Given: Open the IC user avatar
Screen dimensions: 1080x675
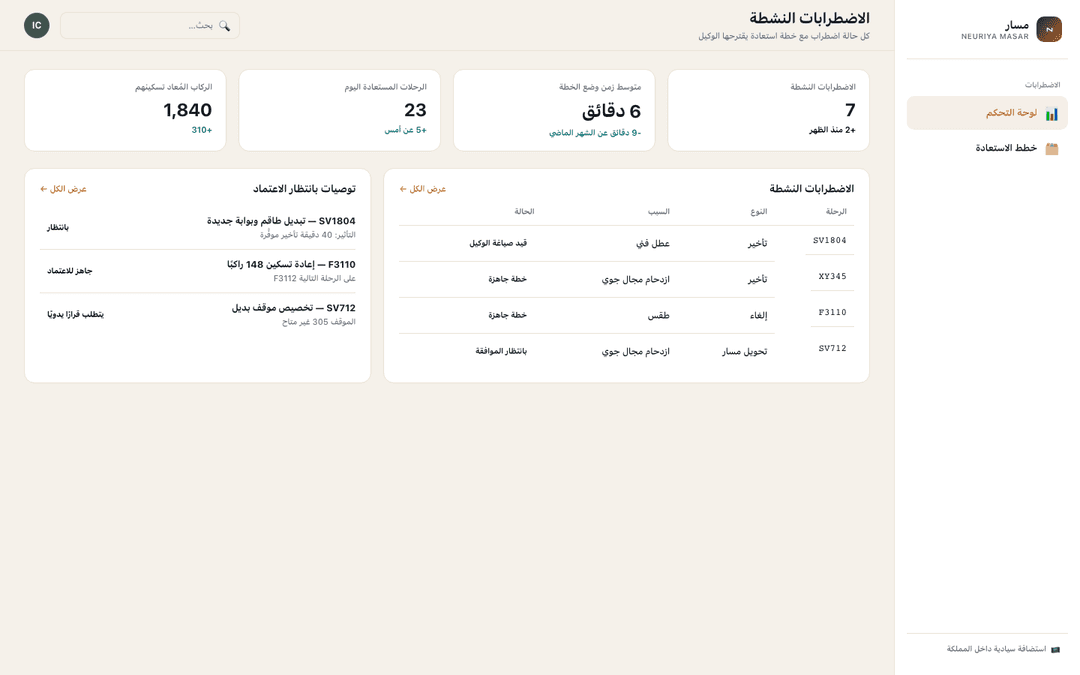Looking at the screenshot, I should pyautogui.click(x=37, y=25).
